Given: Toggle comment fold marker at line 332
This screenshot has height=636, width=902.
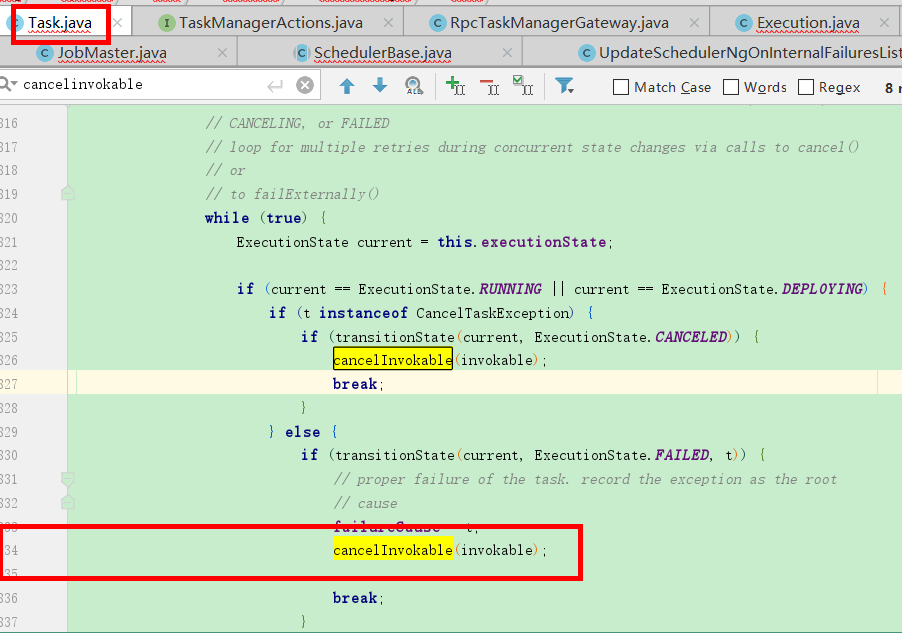Looking at the screenshot, I should tap(68, 502).
